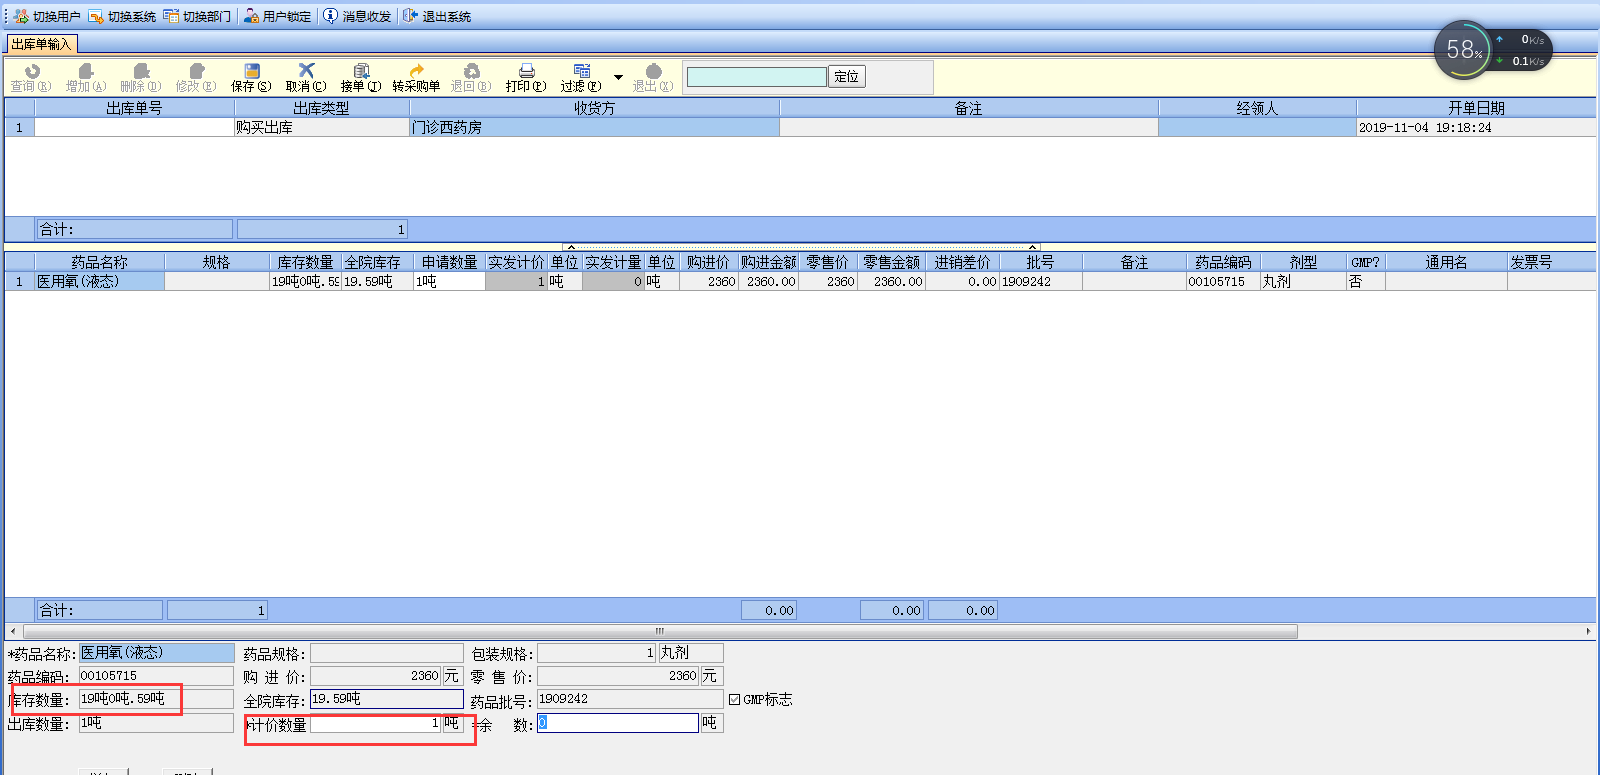Viewport: 1600px width, 775px height.
Task: Toggle the GMP标志 checkbox
Action: click(x=735, y=700)
